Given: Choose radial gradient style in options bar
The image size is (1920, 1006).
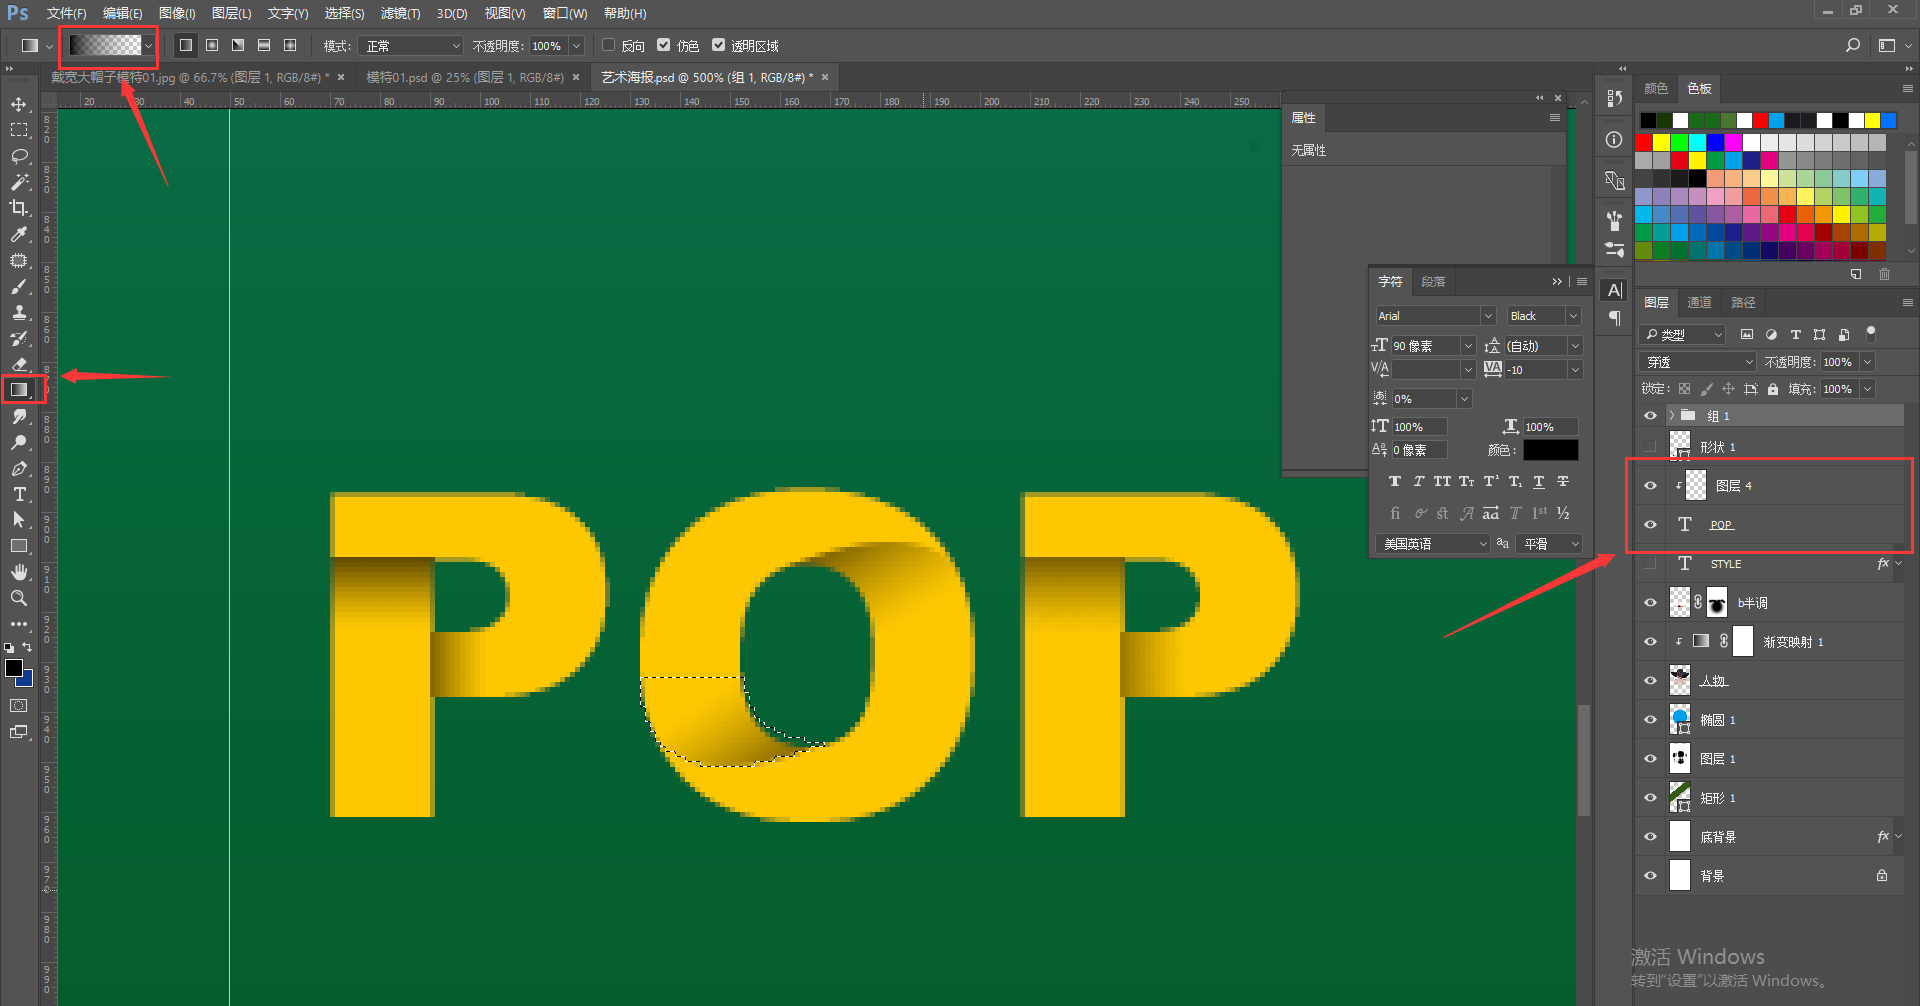Looking at the screenshot, I should pyautogui.click(x=212, y=45).
